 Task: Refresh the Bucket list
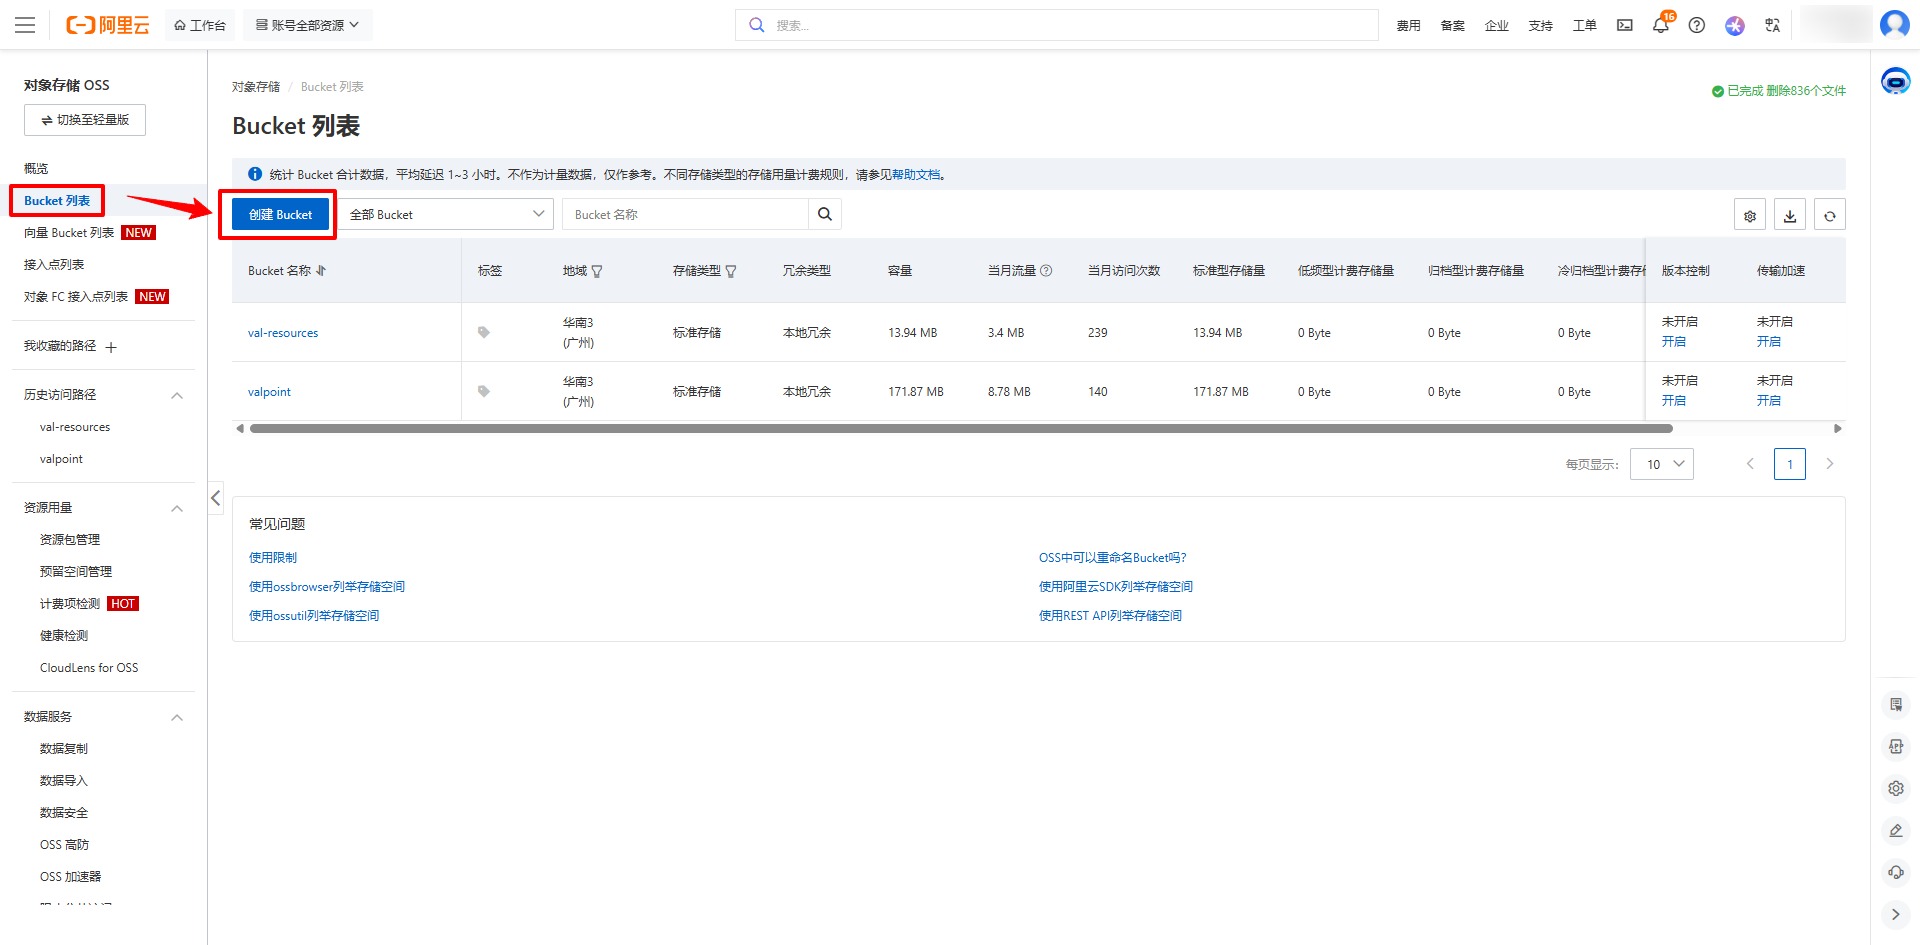[x=1830, y=215]
